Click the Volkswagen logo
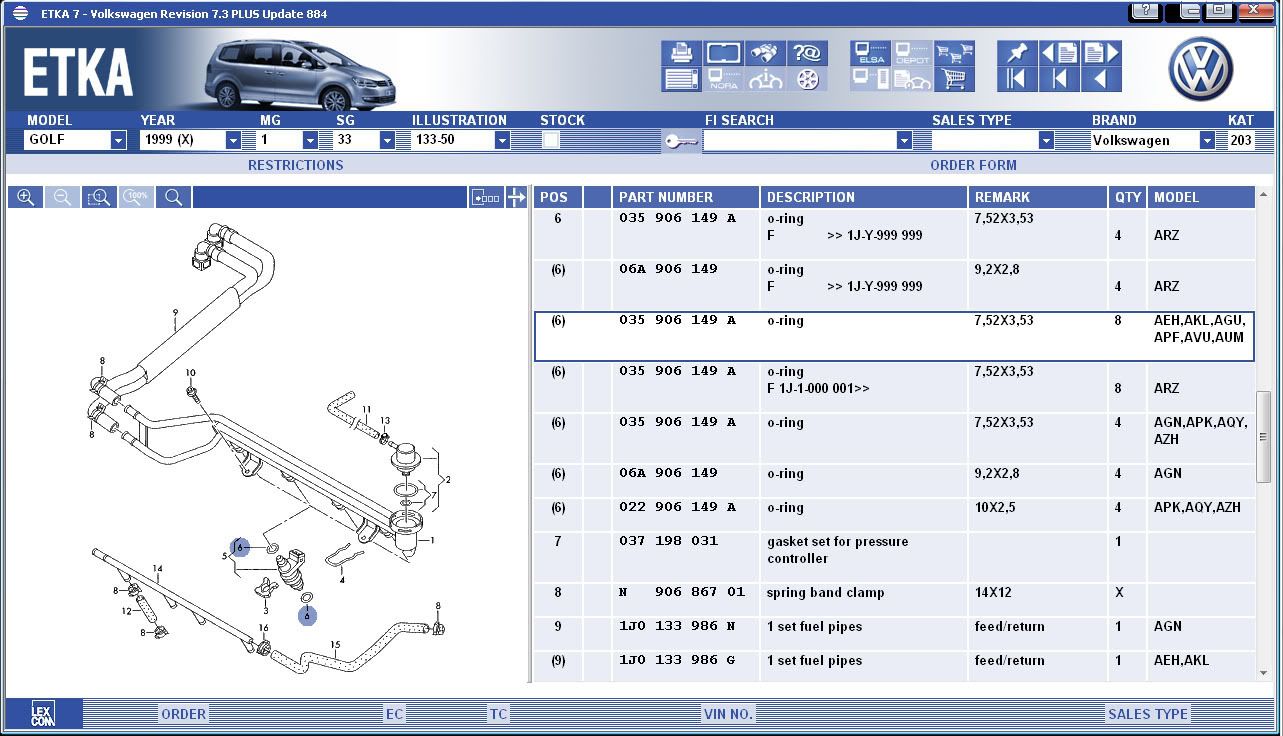Image resolution: width=1283 pixels, height=736 pixels. tap(1200, 69)
